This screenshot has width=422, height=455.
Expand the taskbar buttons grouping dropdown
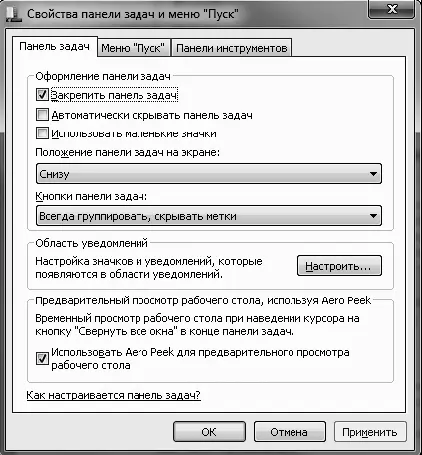pyautogui.click(x=209, y=216)
